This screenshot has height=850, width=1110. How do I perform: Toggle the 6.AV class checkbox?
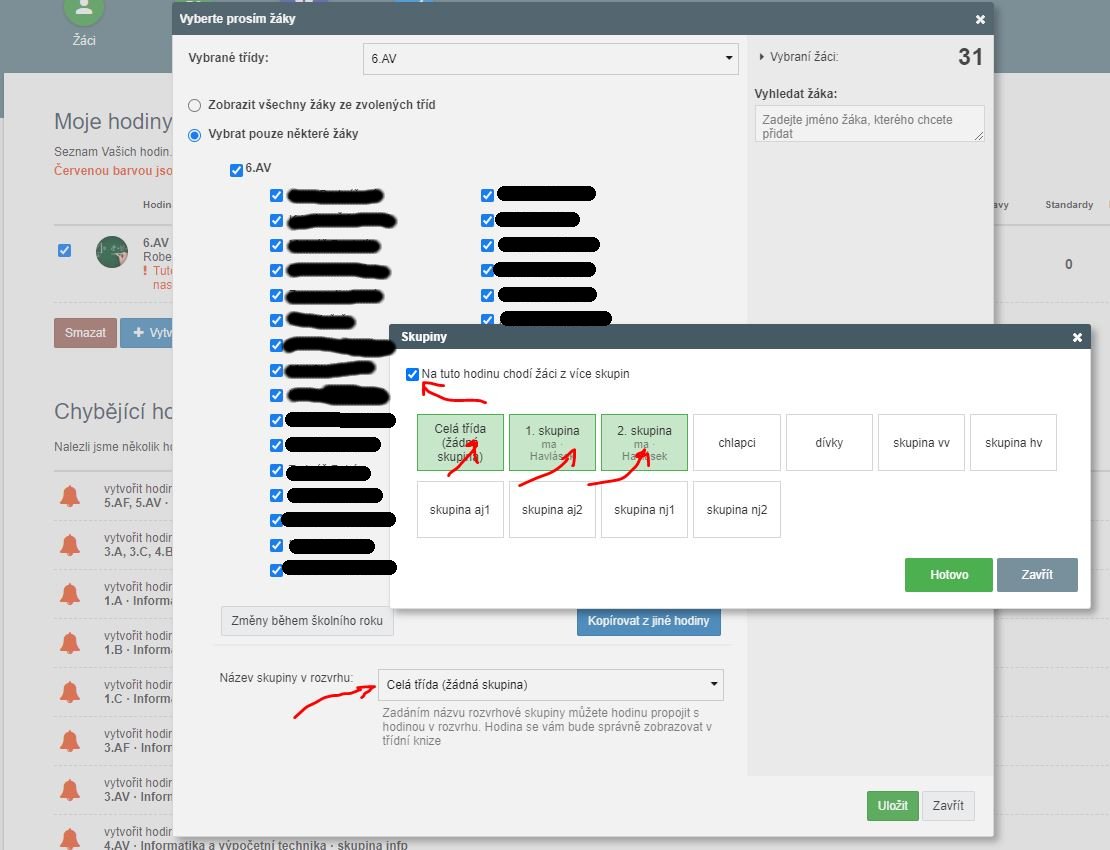pyautogui.click(x=236, y=170)
